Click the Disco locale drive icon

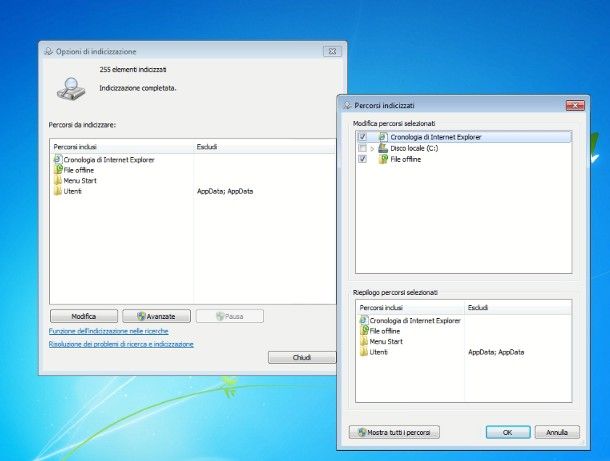[x=383, y=148]
